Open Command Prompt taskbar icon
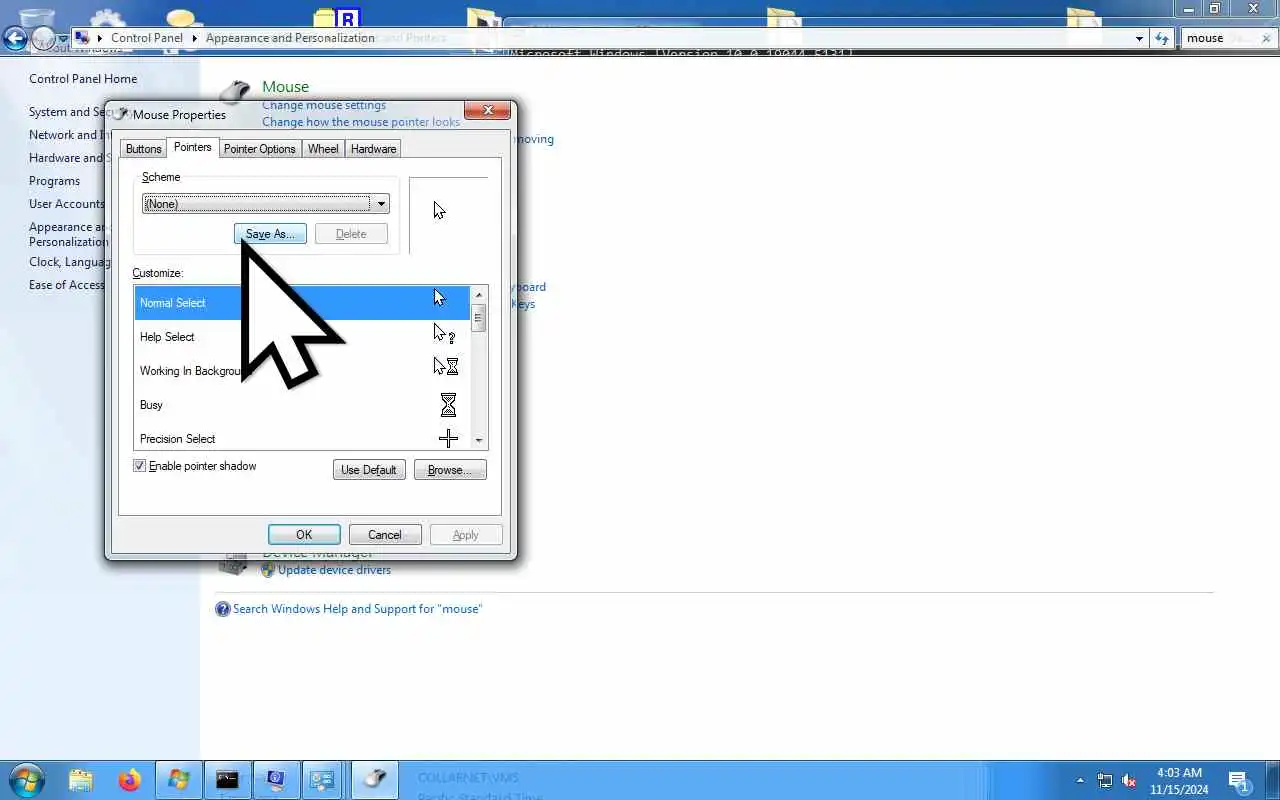The width and height of the screenshot is (1280, 800). 227,780
